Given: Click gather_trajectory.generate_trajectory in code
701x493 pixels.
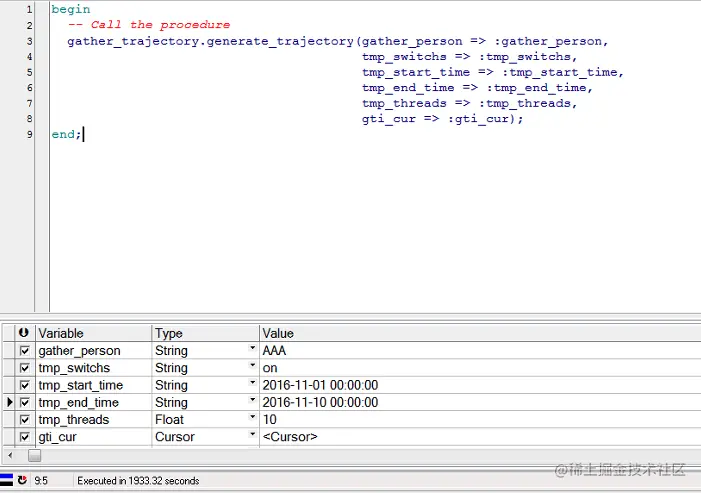Looking at the screenshot, I should [211, 41].
